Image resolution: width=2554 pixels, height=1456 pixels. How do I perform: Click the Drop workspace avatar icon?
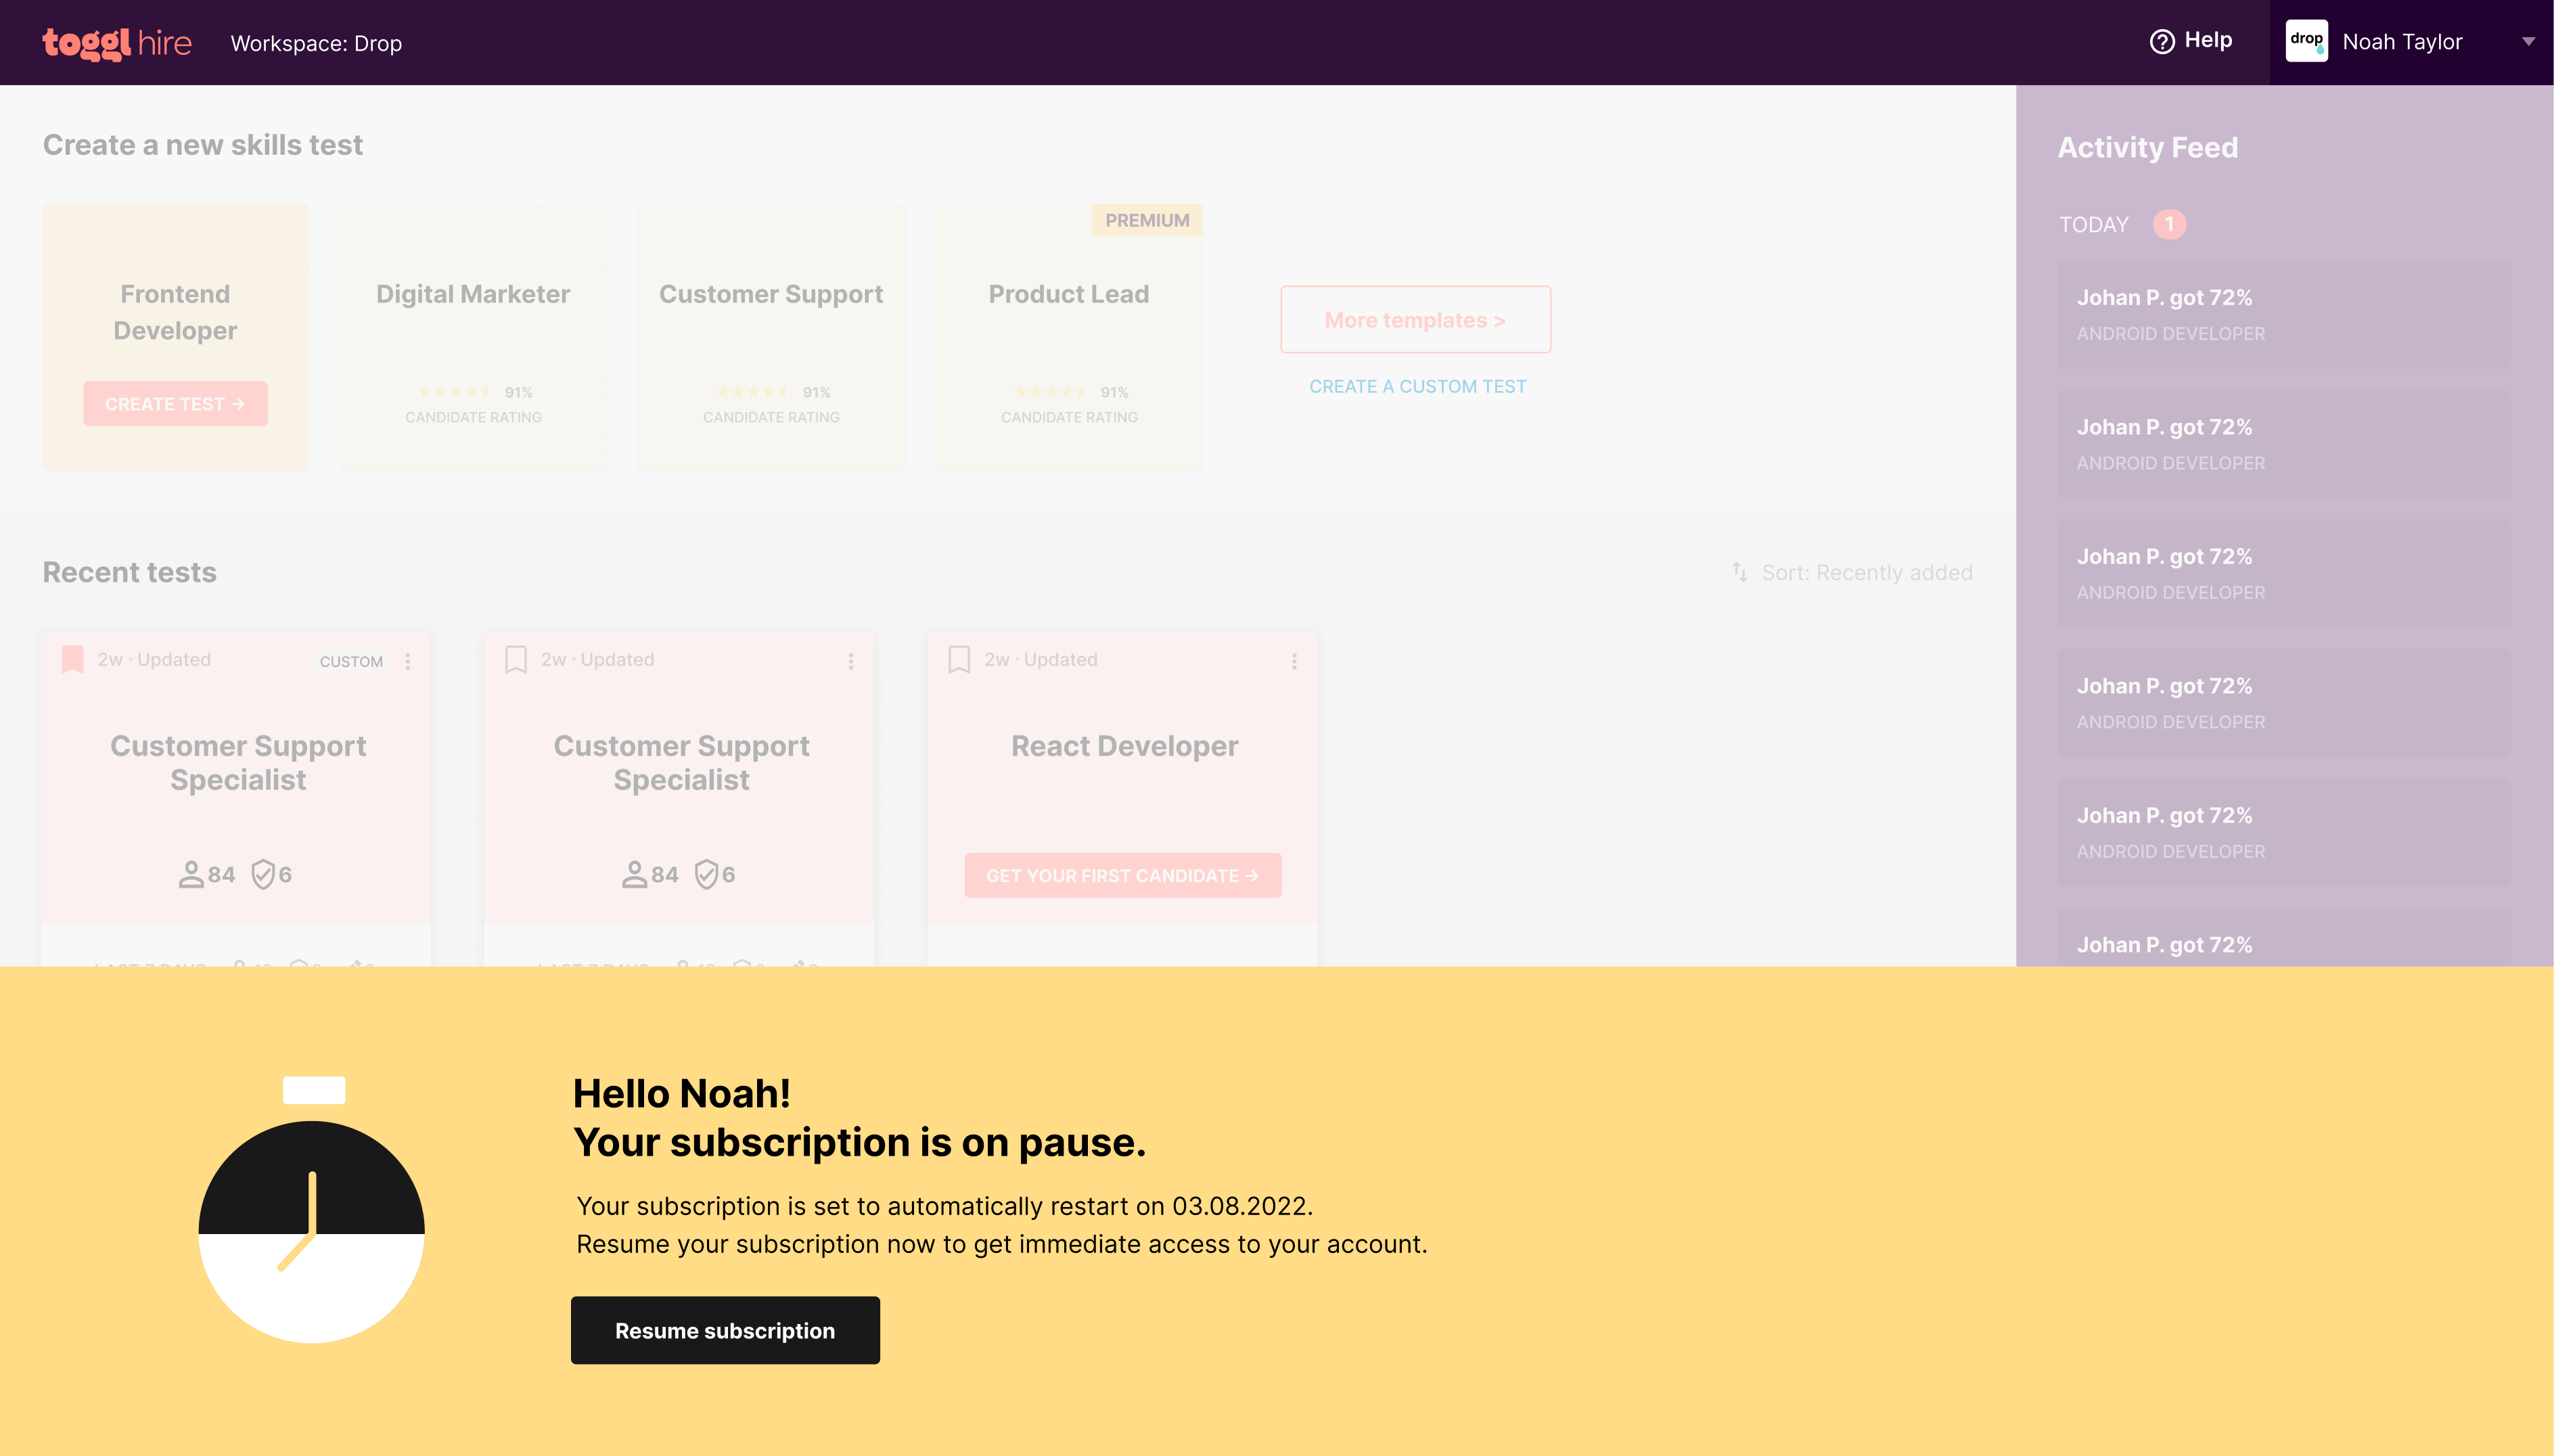pos(2306,42)
